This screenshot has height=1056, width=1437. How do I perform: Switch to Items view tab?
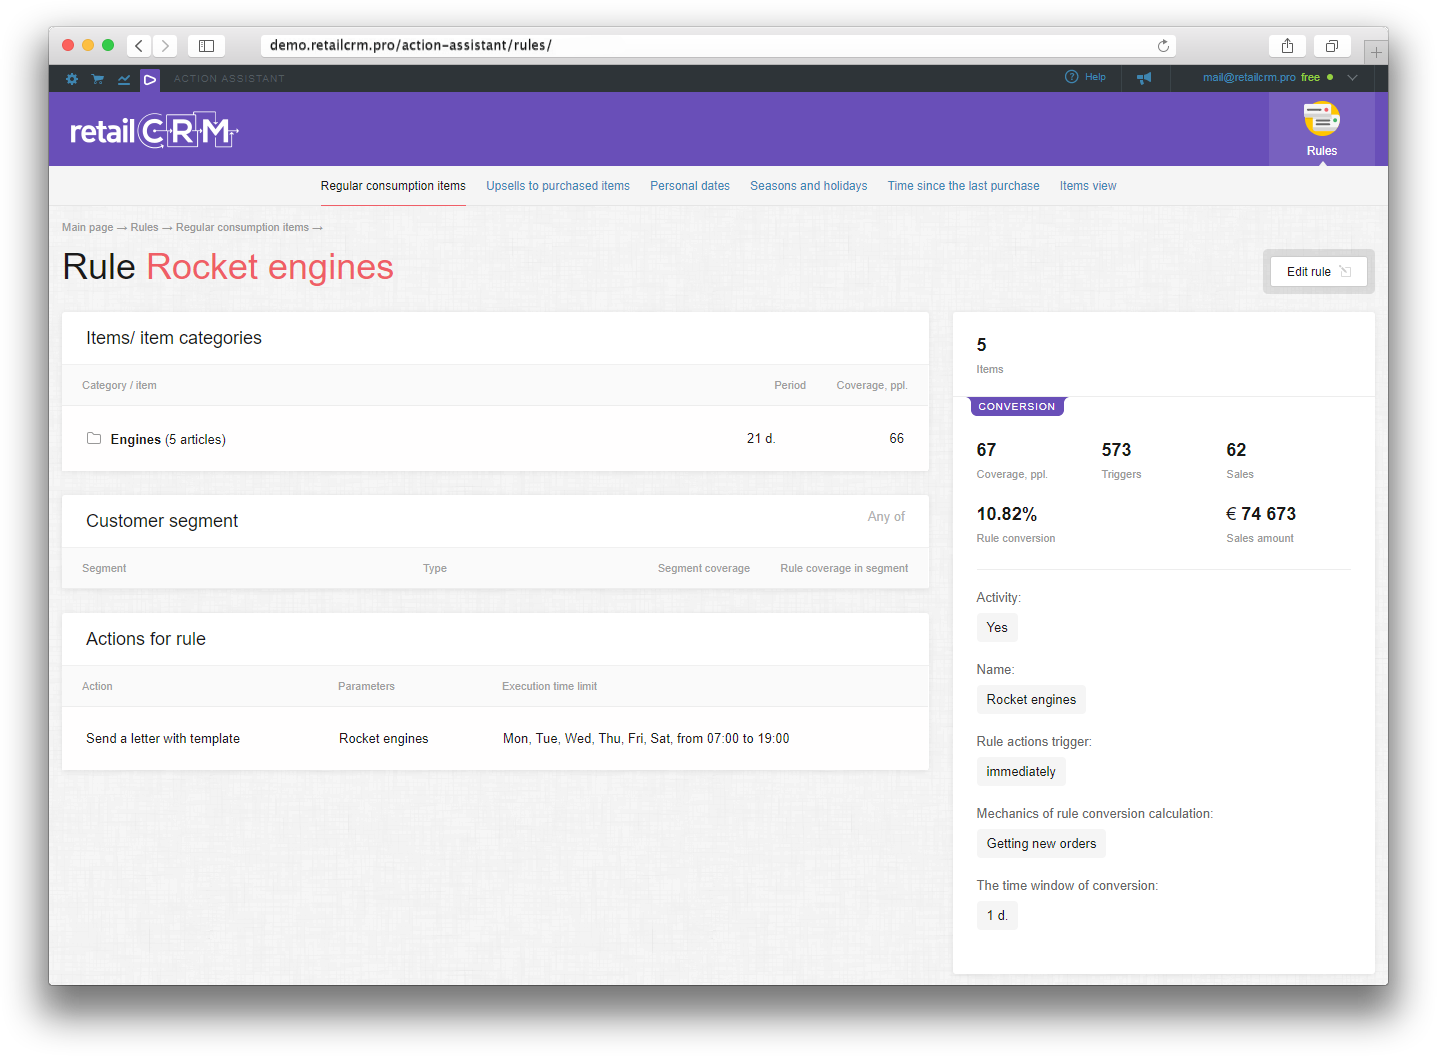(x=1088, y=186)
